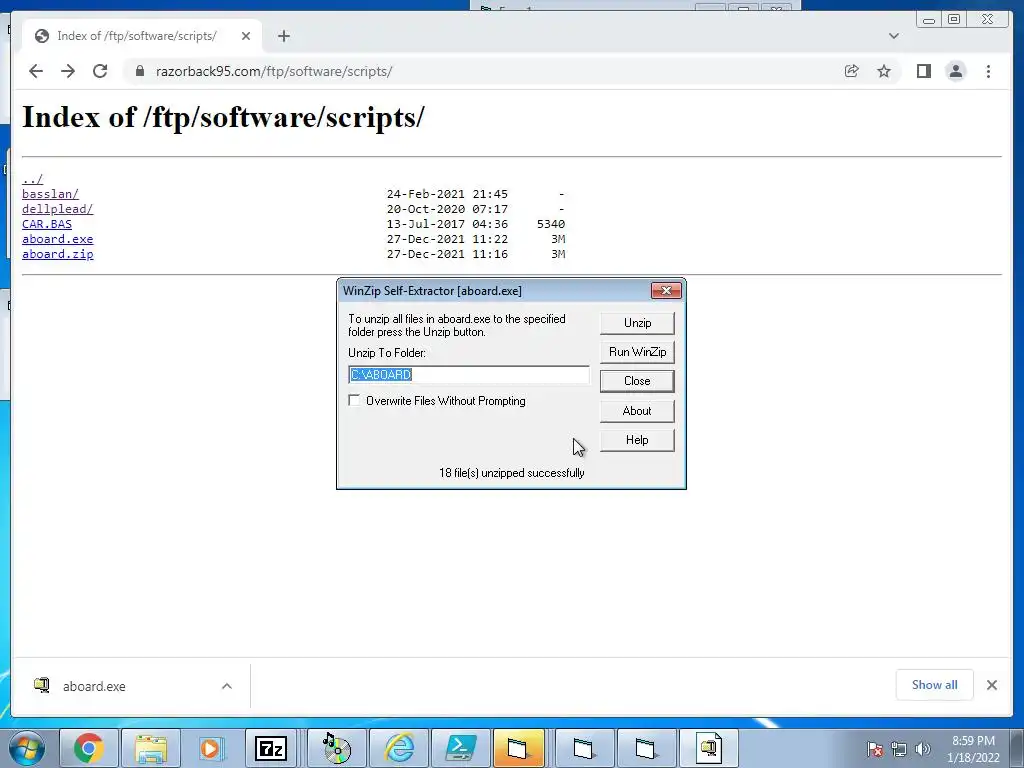This screenshot has width=1024, height=768.
Task: Click the network tray icon
Action: tap(899, 749)
